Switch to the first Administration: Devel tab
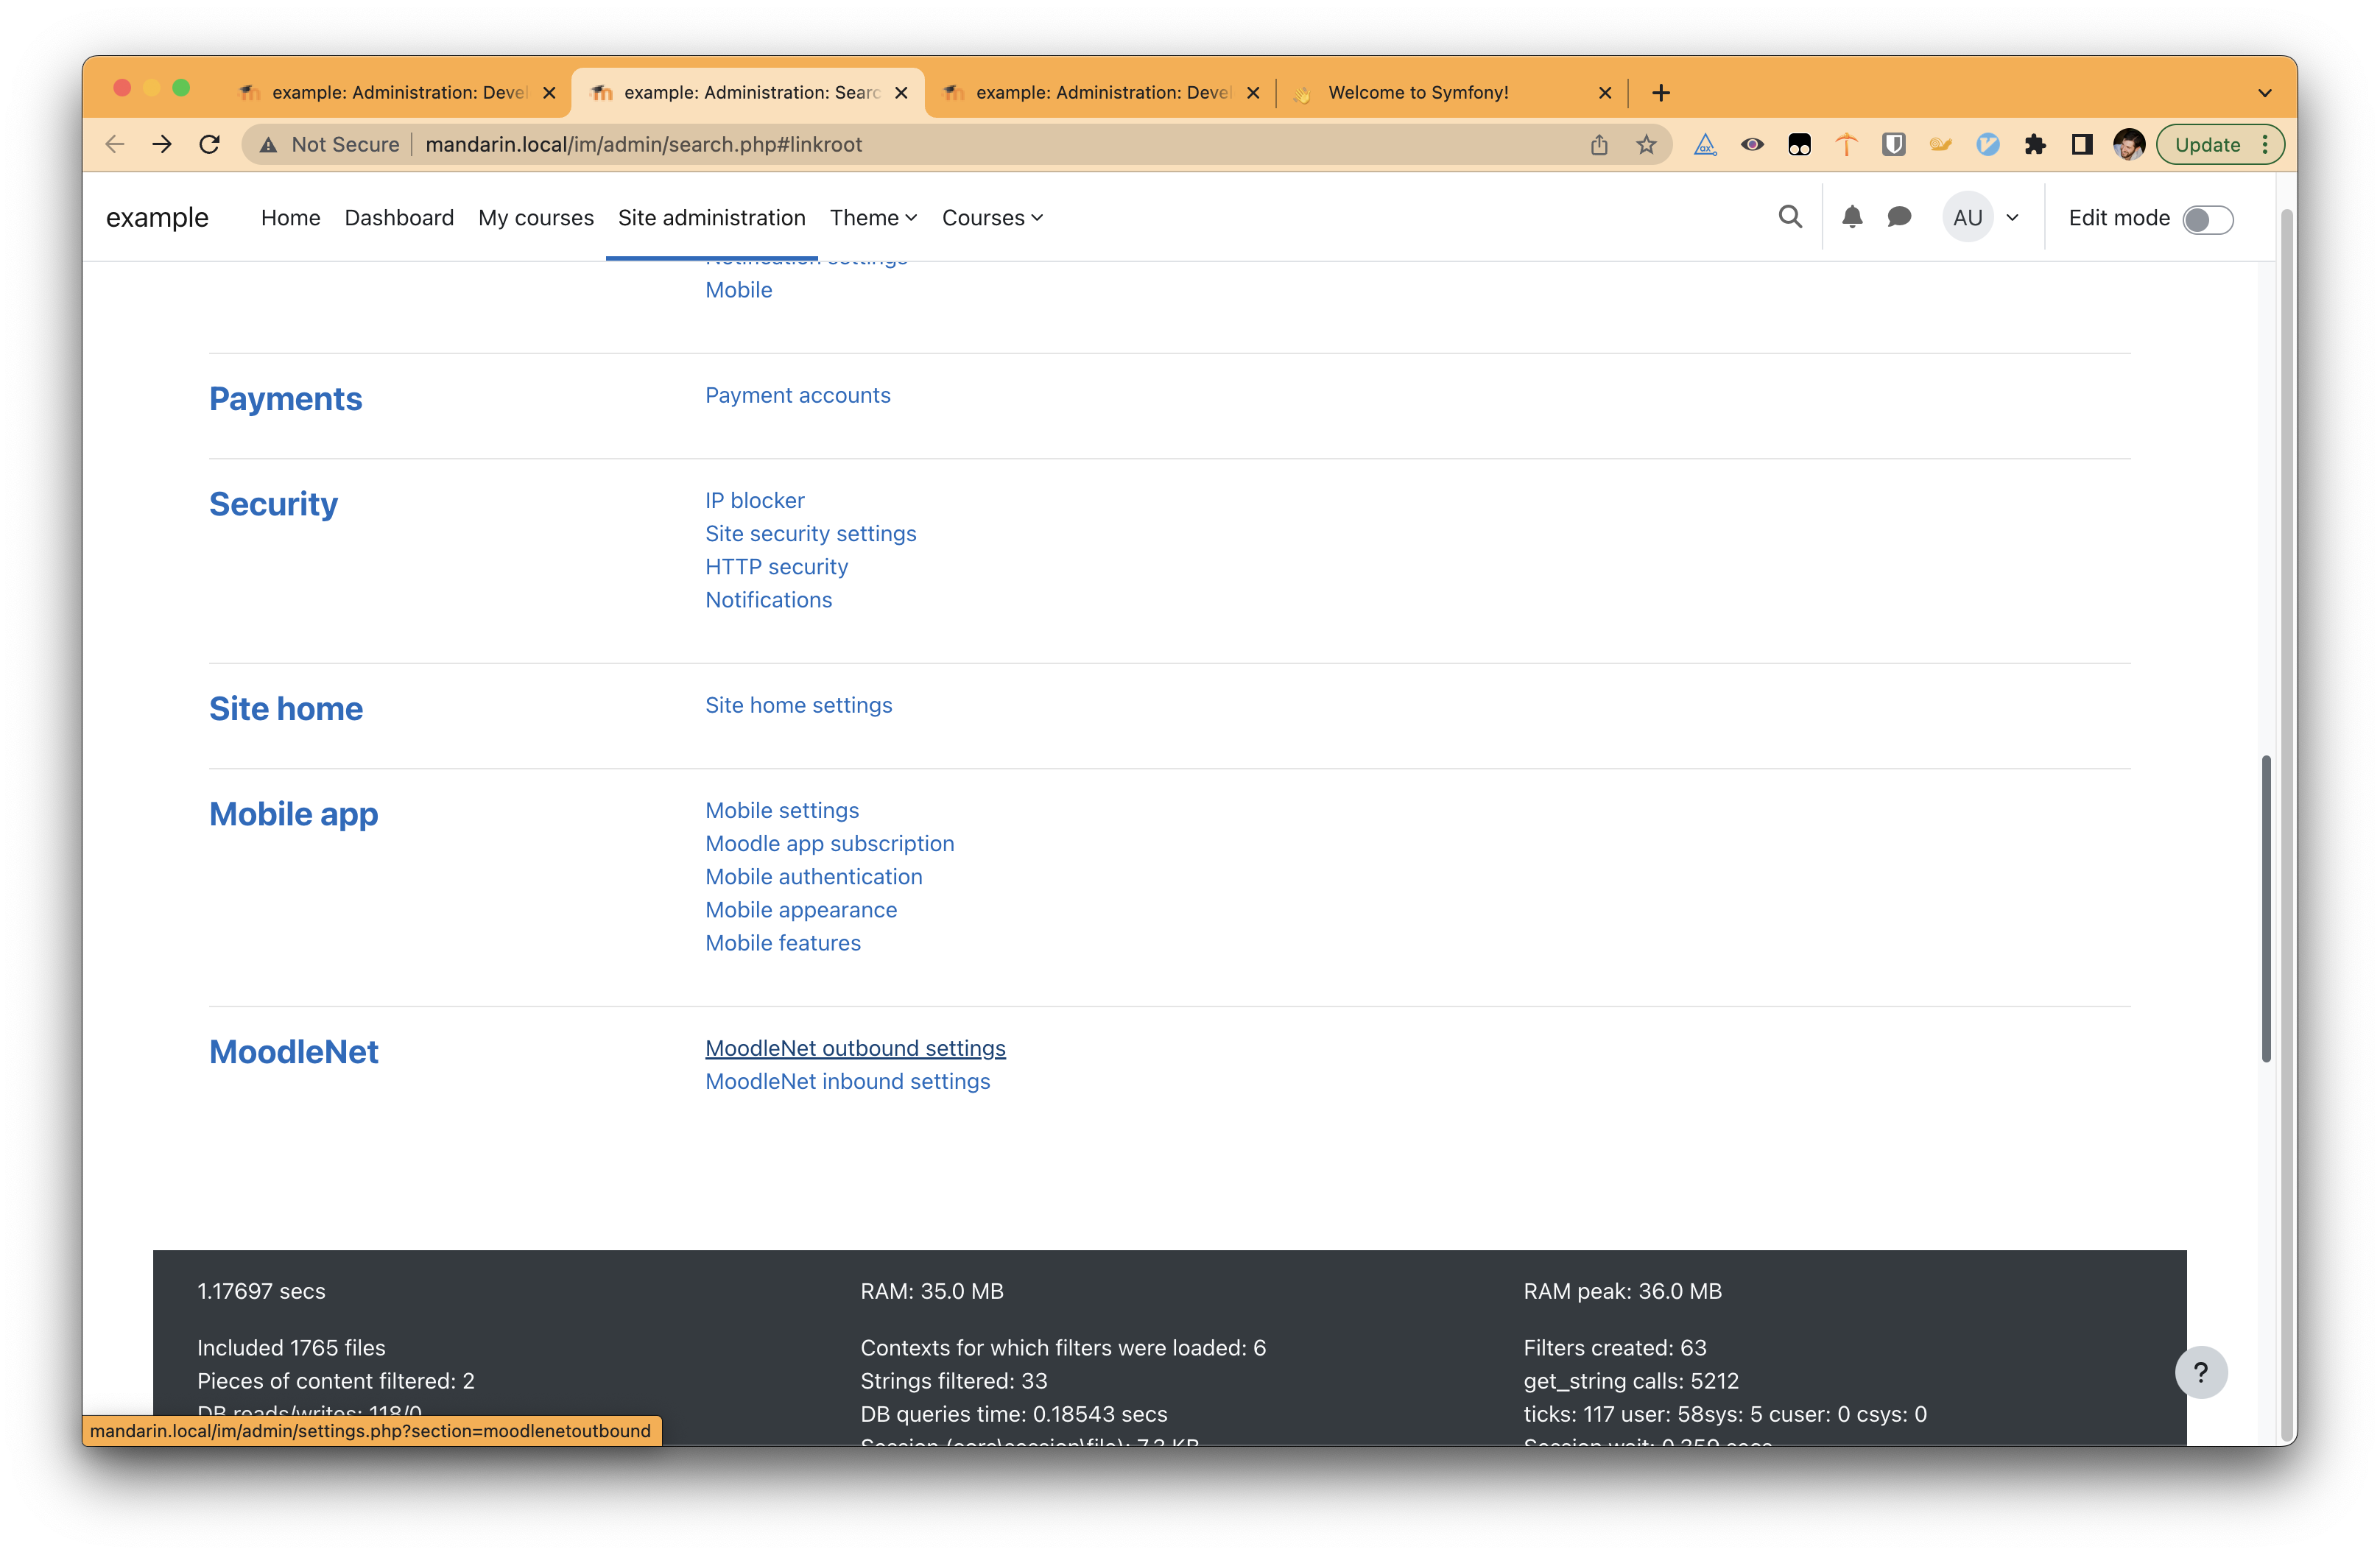The width and height of the screenshot is (2380, 1555). tap(396, 92)
